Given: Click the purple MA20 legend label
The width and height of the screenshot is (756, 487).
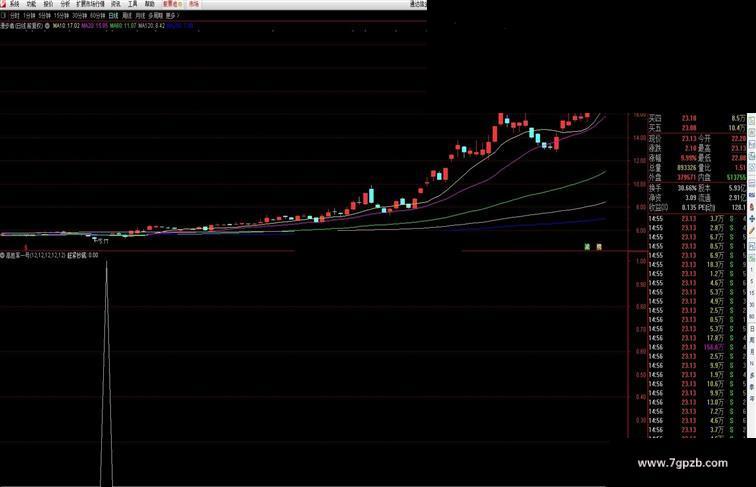Looking at the screenshot, I should coord(94,26).
